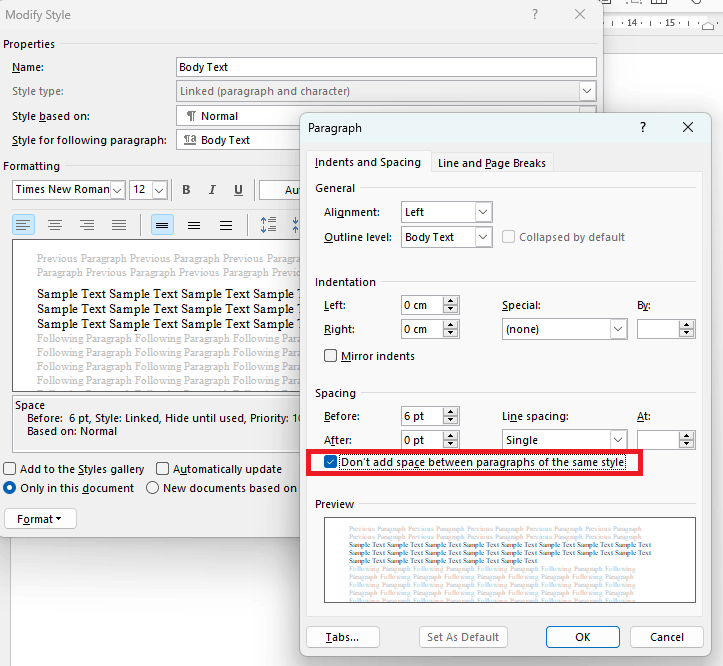Click the Left indentation value field
Image resolution: width=723 pixels, height=666 pixels.
click(x=422, y=305)
